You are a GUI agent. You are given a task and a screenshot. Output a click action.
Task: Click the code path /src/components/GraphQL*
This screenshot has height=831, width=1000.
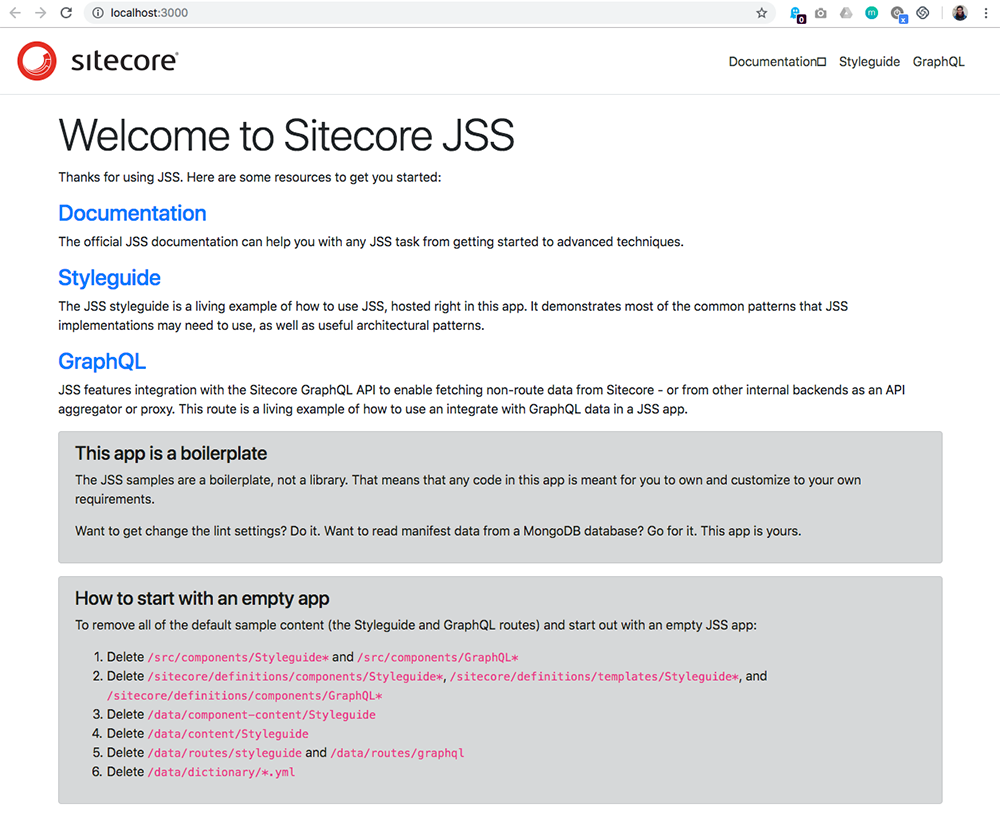438,658
